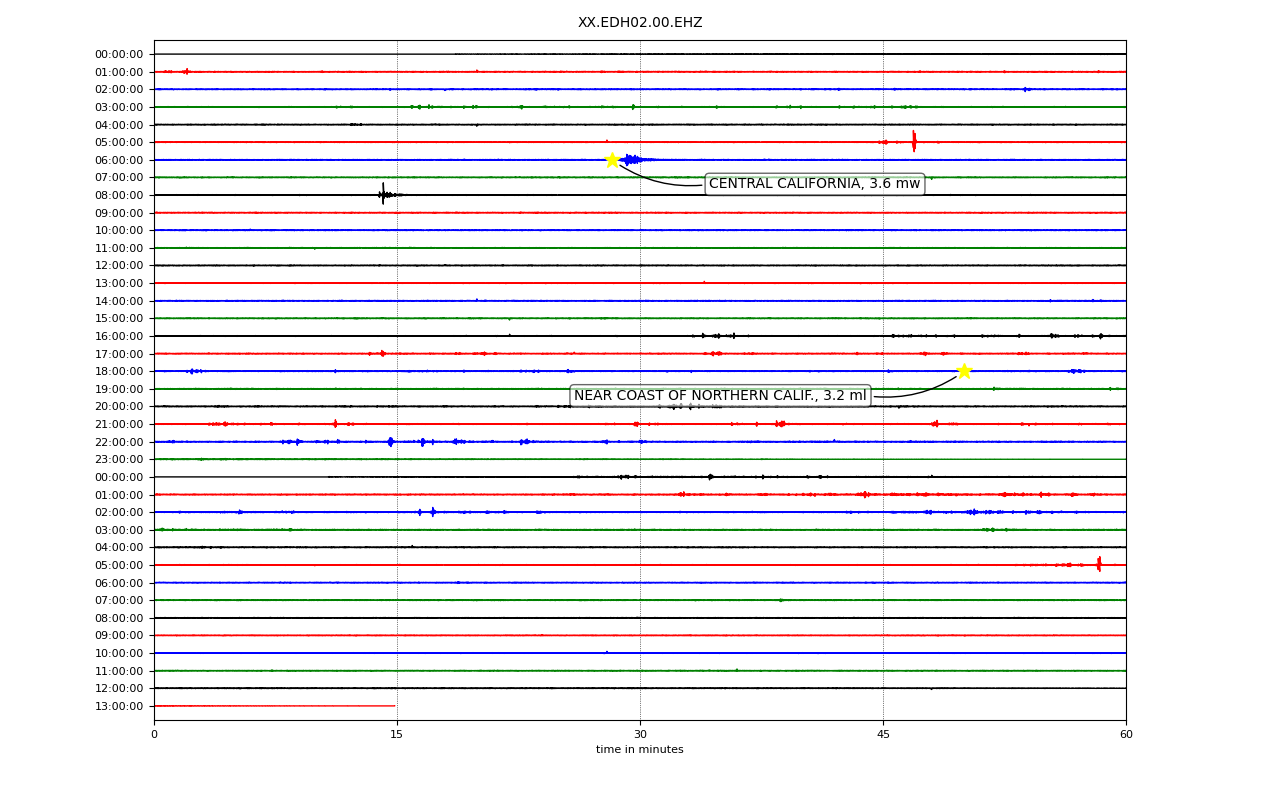The width and height of the screenshot is (1280, 800).
Task: Click the plot title XX.EDH02.00.EHZ
Action: point(640,22)
